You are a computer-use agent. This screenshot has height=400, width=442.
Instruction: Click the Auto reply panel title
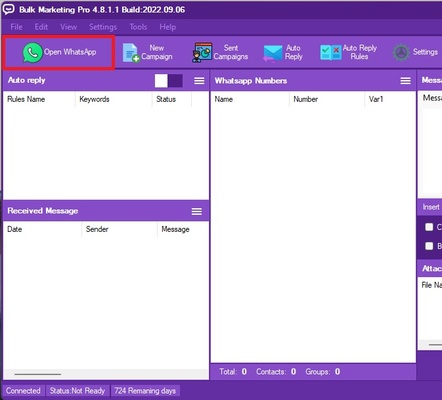26,80
